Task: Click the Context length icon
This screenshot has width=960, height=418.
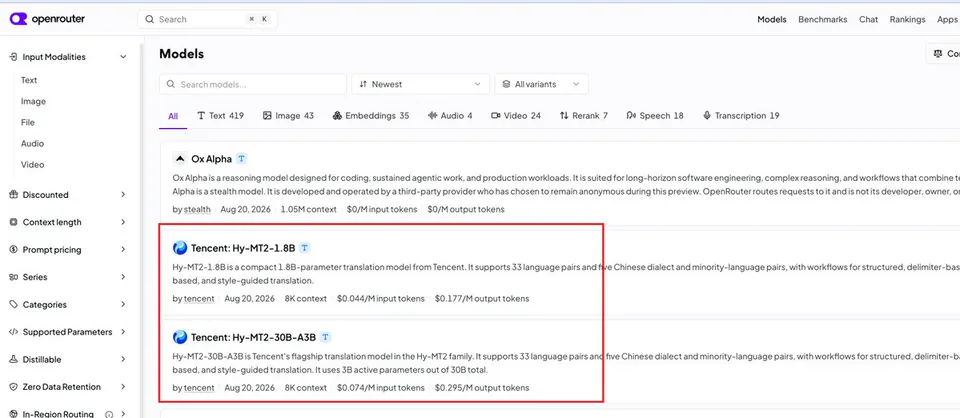Action: click(13, 222)
